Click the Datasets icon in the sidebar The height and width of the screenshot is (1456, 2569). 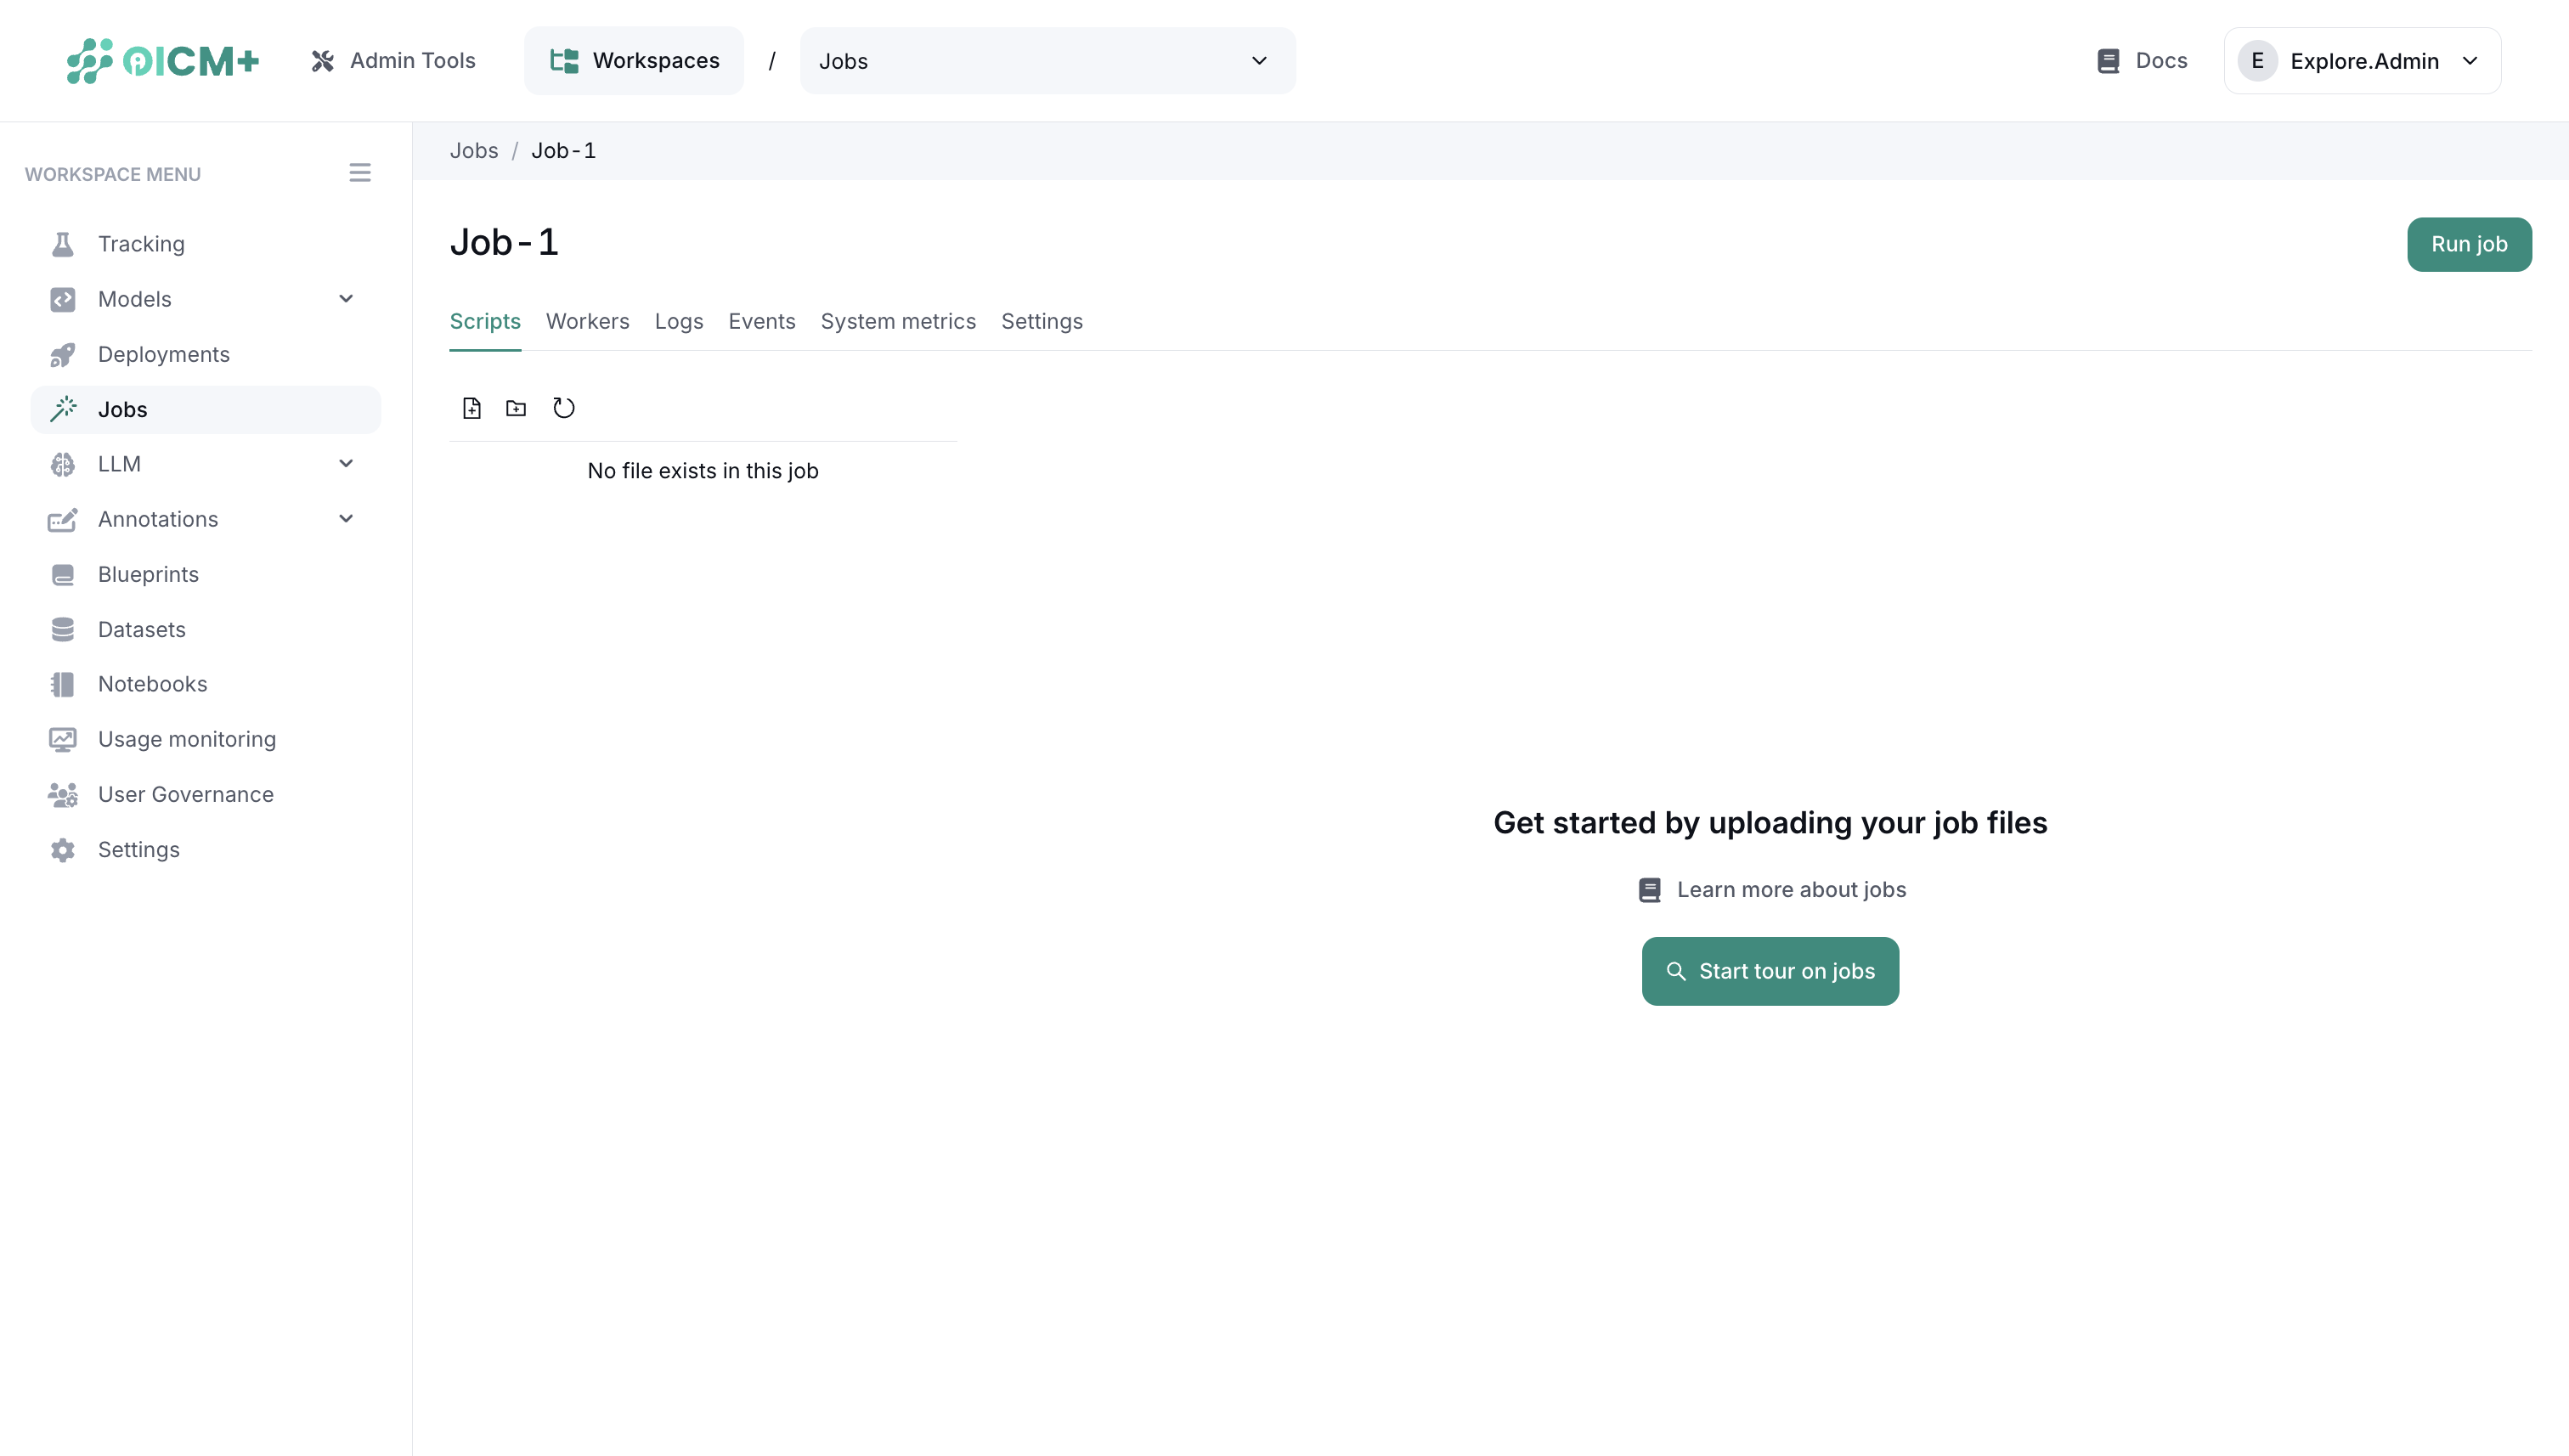click(x=63, y=629)
